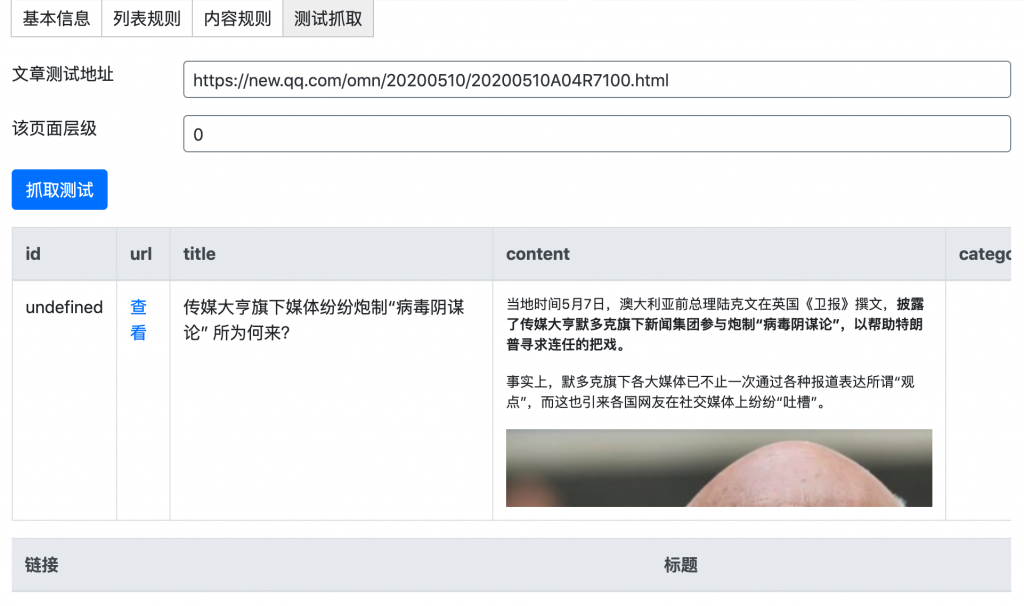The image size is (1024, 606).
Task: Click the id column header
Action: pos(64,254)
